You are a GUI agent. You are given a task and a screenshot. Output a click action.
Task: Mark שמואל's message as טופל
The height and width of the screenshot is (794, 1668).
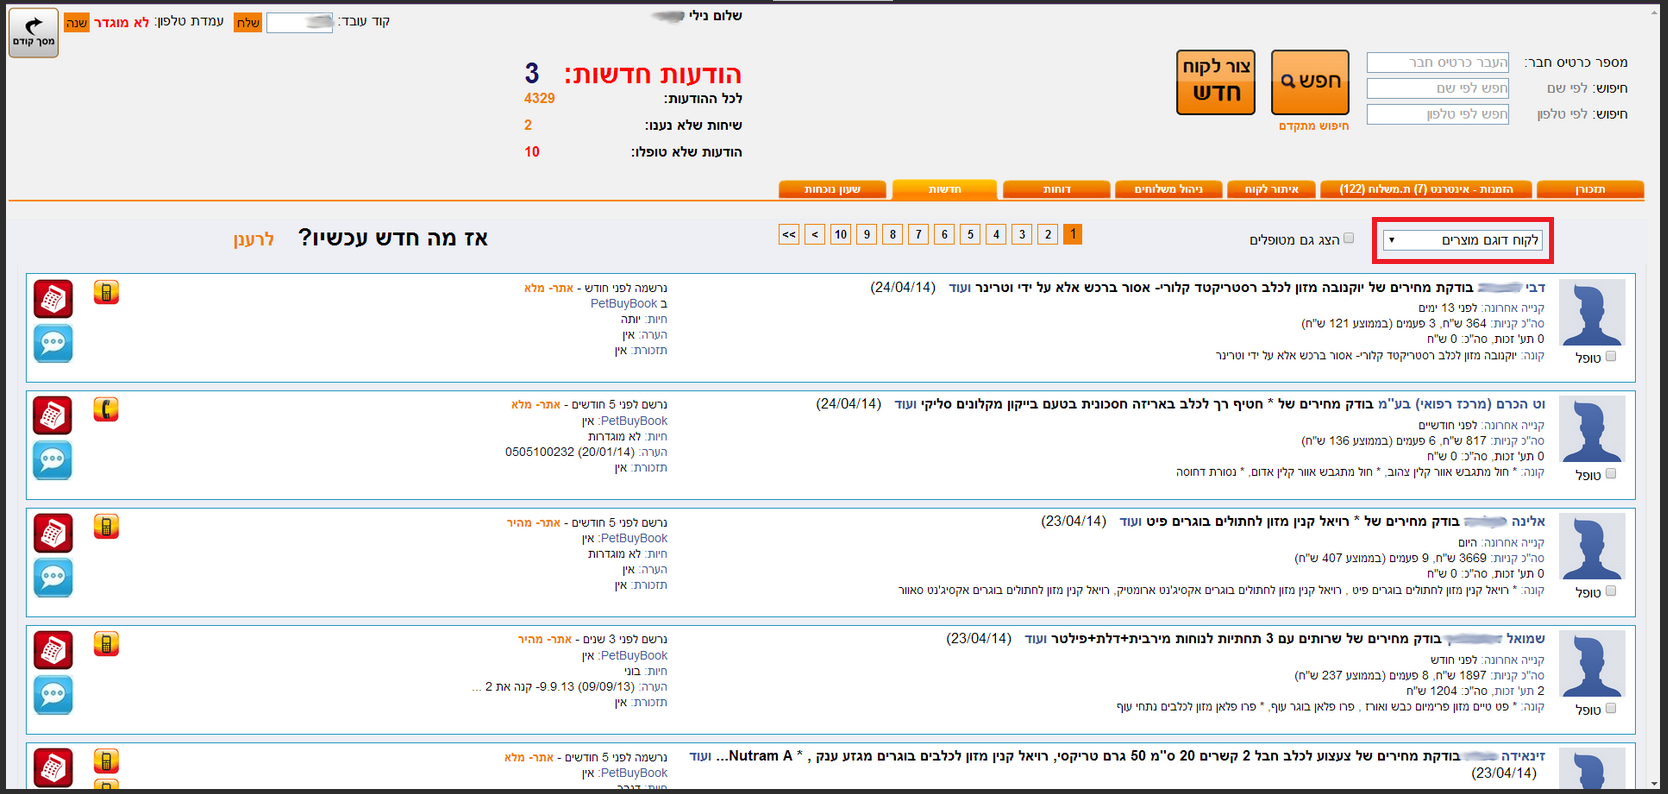coord(1610,709)
